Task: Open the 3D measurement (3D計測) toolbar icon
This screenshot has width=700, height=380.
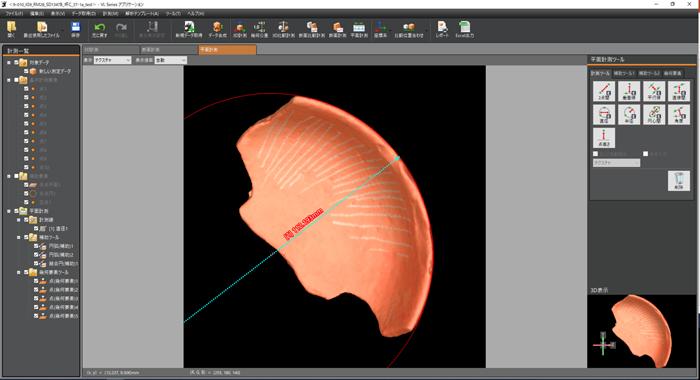Action: 240,29
